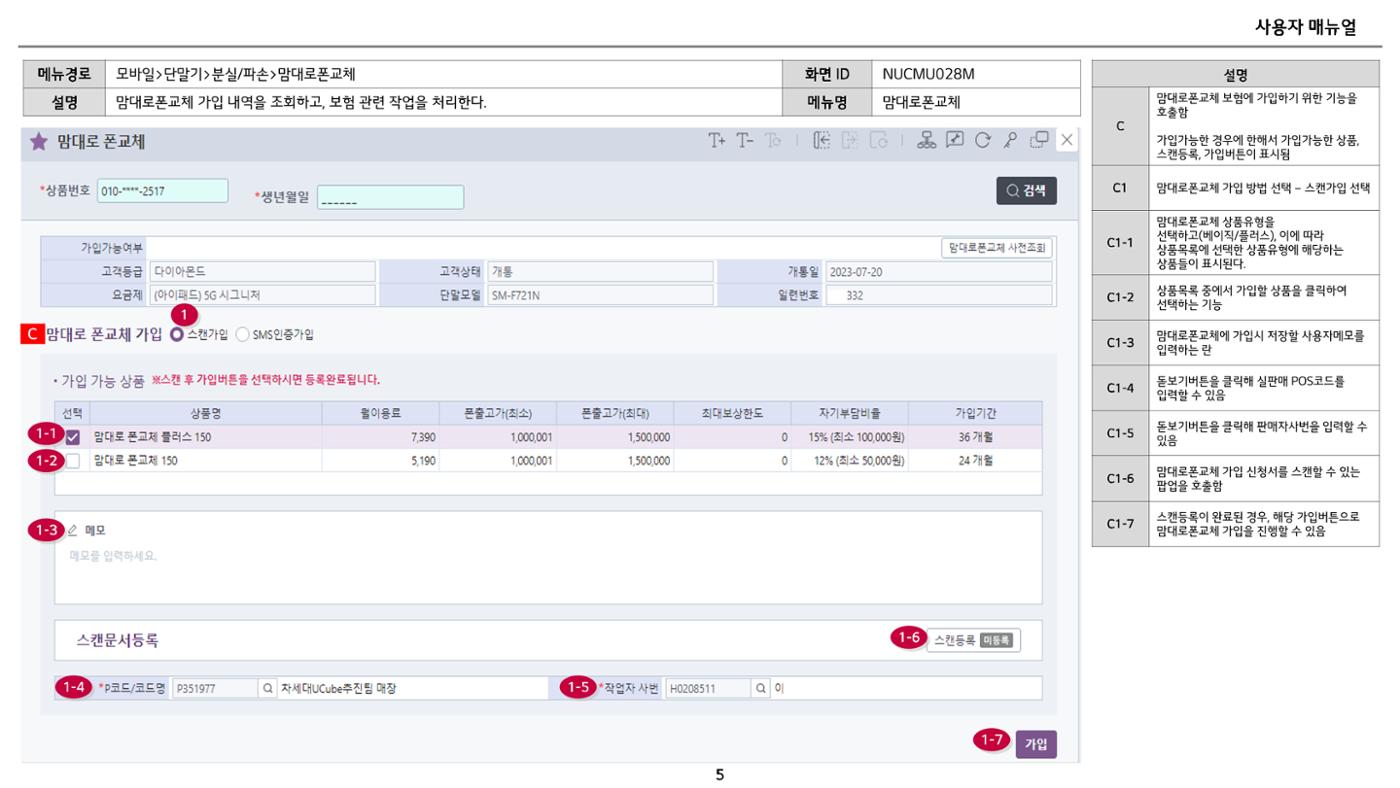The height and width of the screenshot is (788, 1400).
Task: Select the SMS인증가입 radio button
Action: (x=243, y=335)
